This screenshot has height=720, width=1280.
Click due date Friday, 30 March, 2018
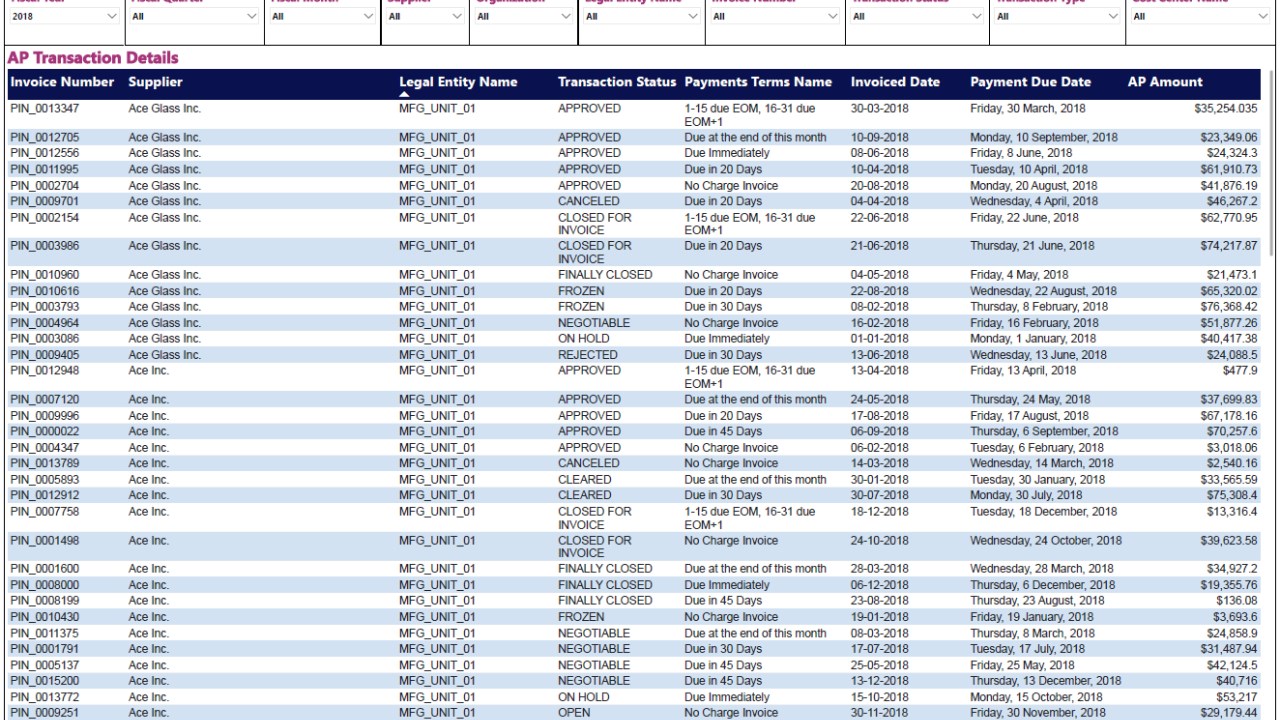coord(1028,108)
